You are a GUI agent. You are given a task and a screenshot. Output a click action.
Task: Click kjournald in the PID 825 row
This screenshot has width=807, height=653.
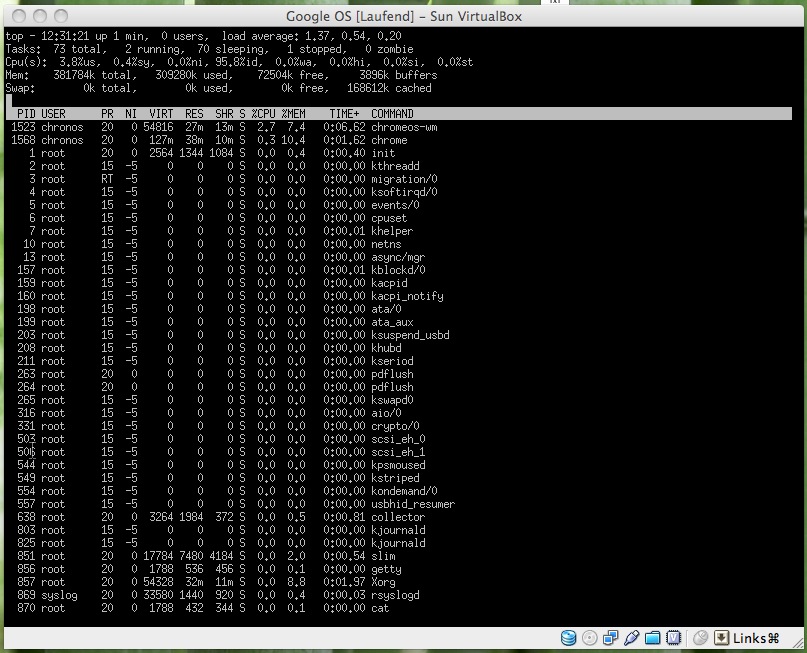click(398, 543)
